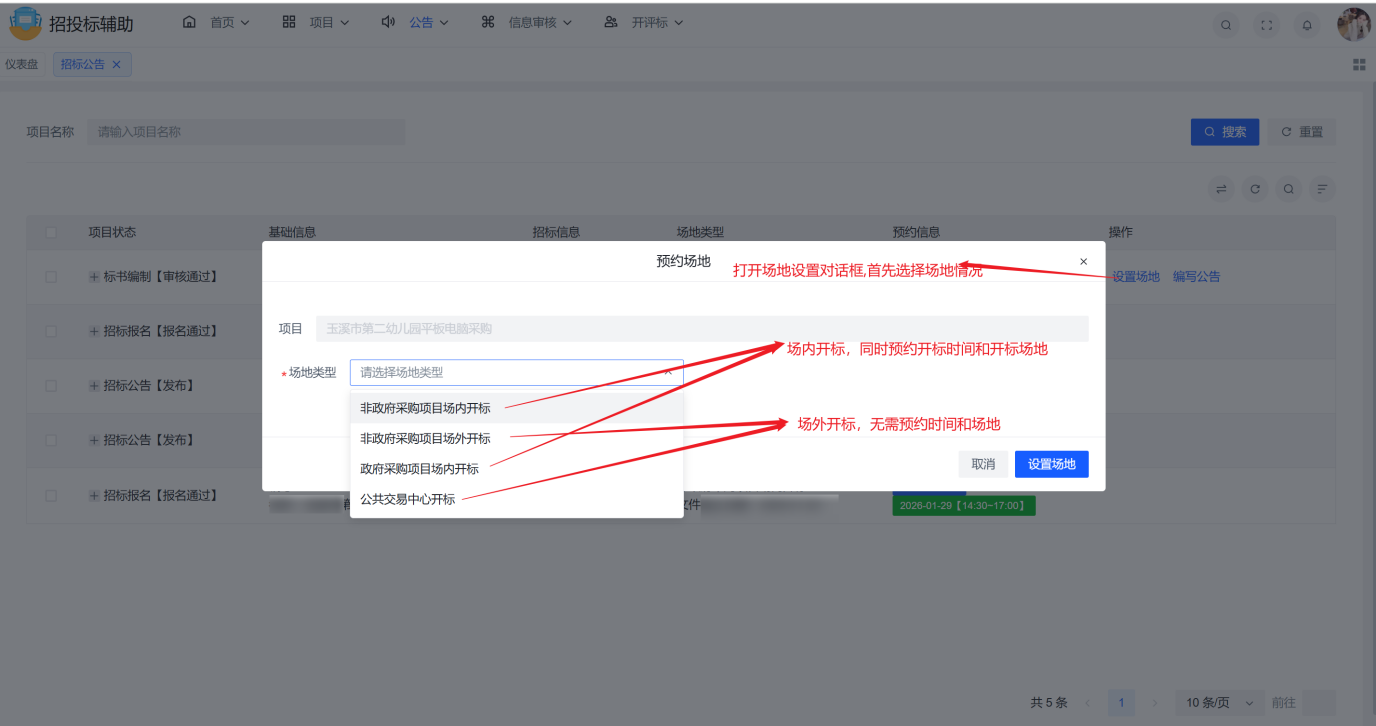Open the global search magnifier icon

[x=1226, y=24]
